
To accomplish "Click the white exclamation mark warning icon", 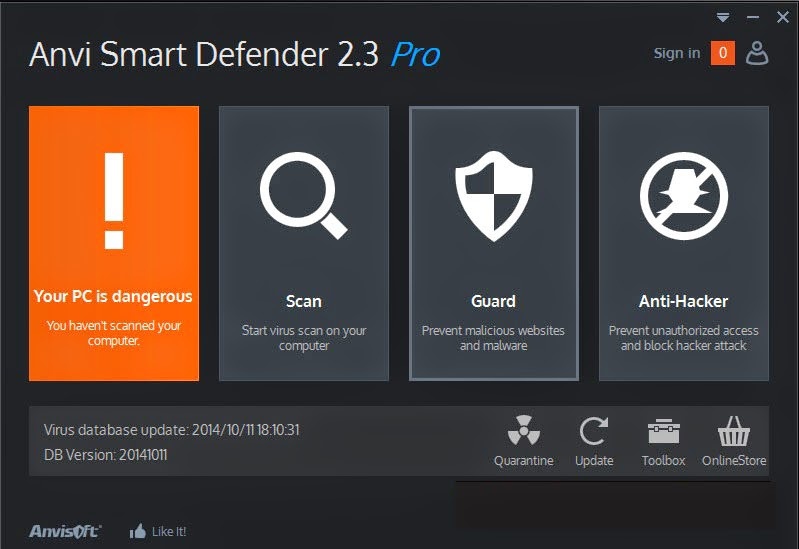I will coord(114,201).
